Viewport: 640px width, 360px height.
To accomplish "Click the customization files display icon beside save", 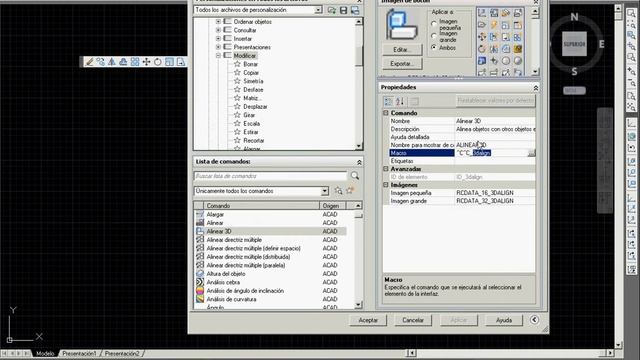I will 355,10.
